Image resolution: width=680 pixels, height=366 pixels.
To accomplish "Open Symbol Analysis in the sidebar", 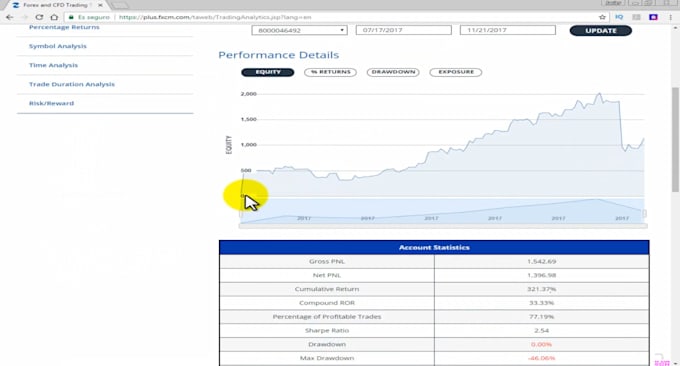I will (58, 46).
